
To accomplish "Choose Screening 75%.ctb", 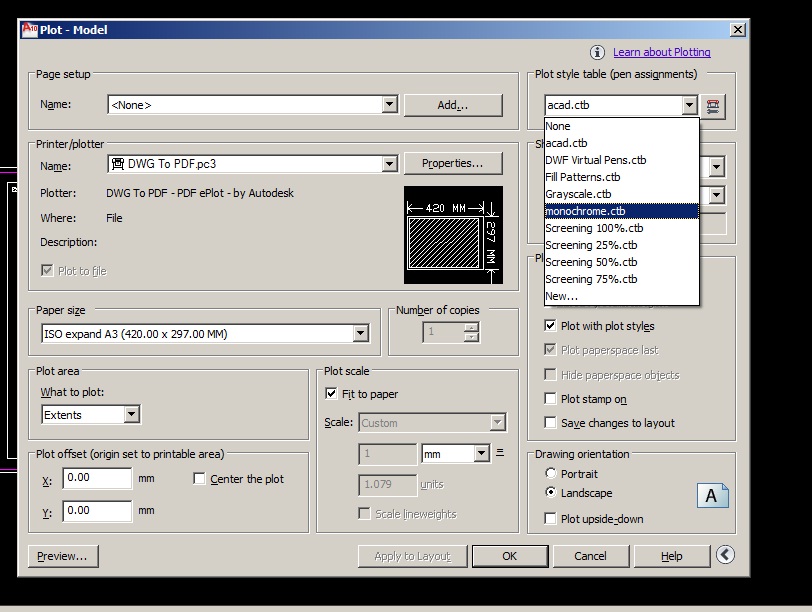I will tap(621, 279).
